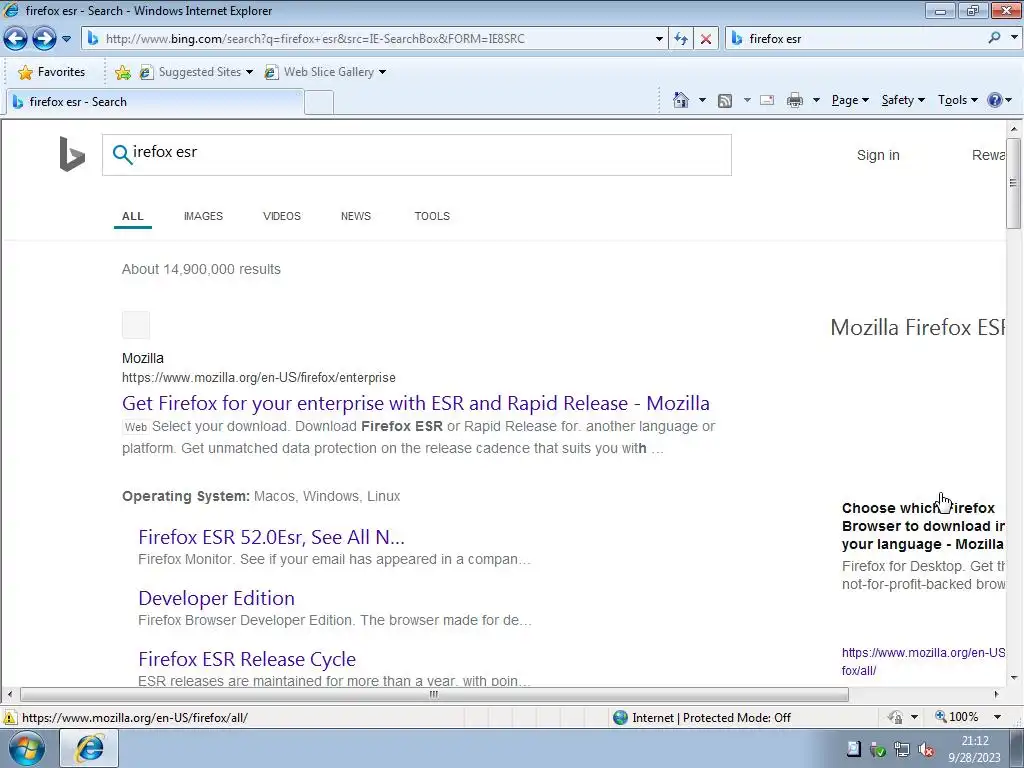Click the magnifier search icon in toolbar

(994, 38)
